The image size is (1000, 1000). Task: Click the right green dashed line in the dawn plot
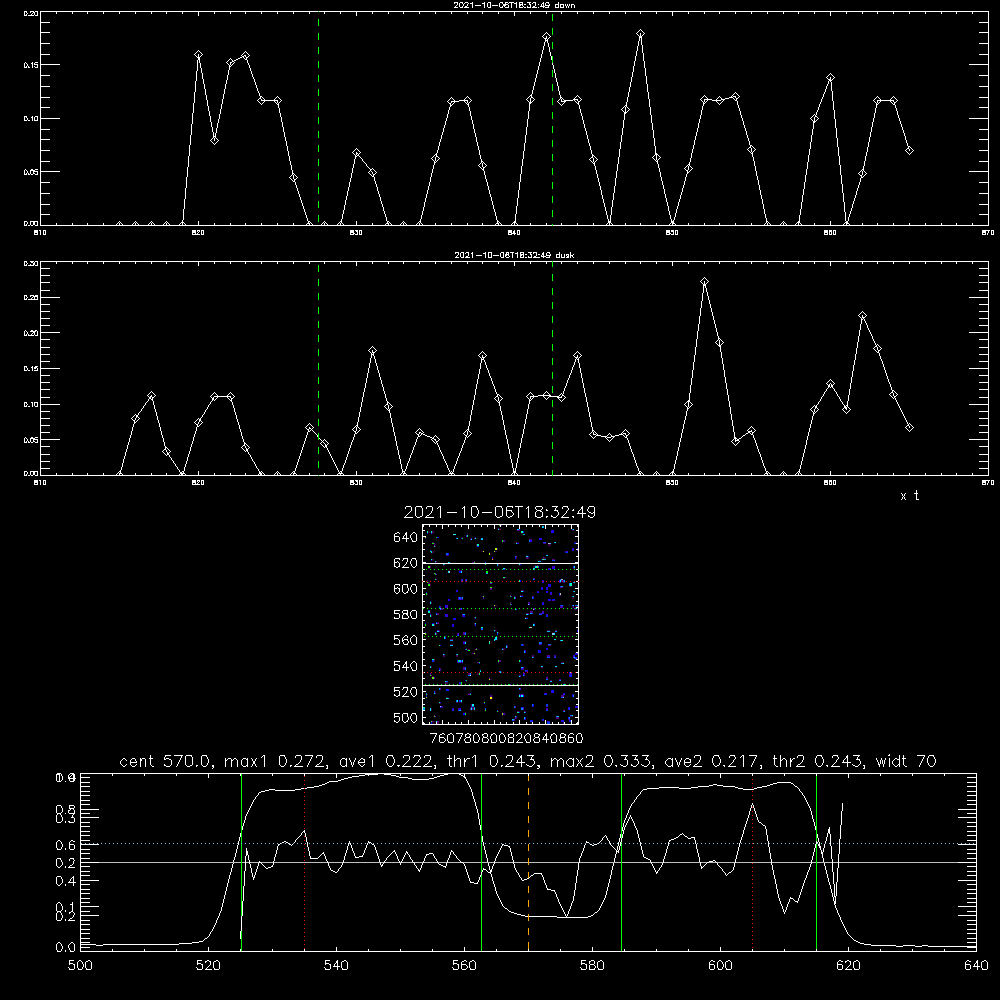click(552, 118)
